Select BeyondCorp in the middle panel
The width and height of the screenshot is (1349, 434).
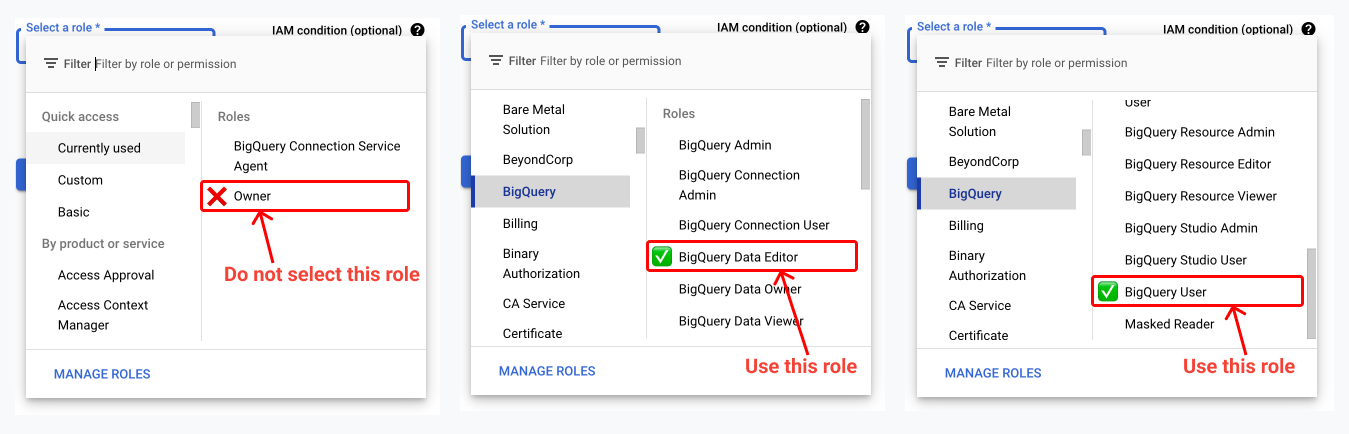(550, 159)
